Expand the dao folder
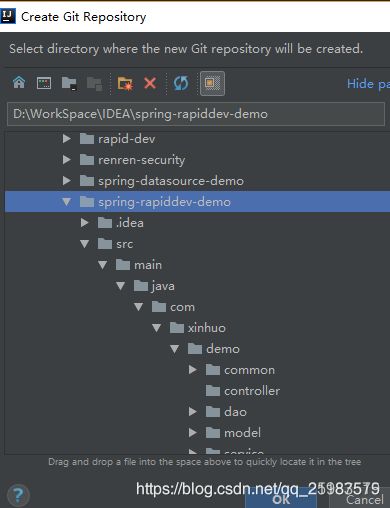 (x=193, y=412)
